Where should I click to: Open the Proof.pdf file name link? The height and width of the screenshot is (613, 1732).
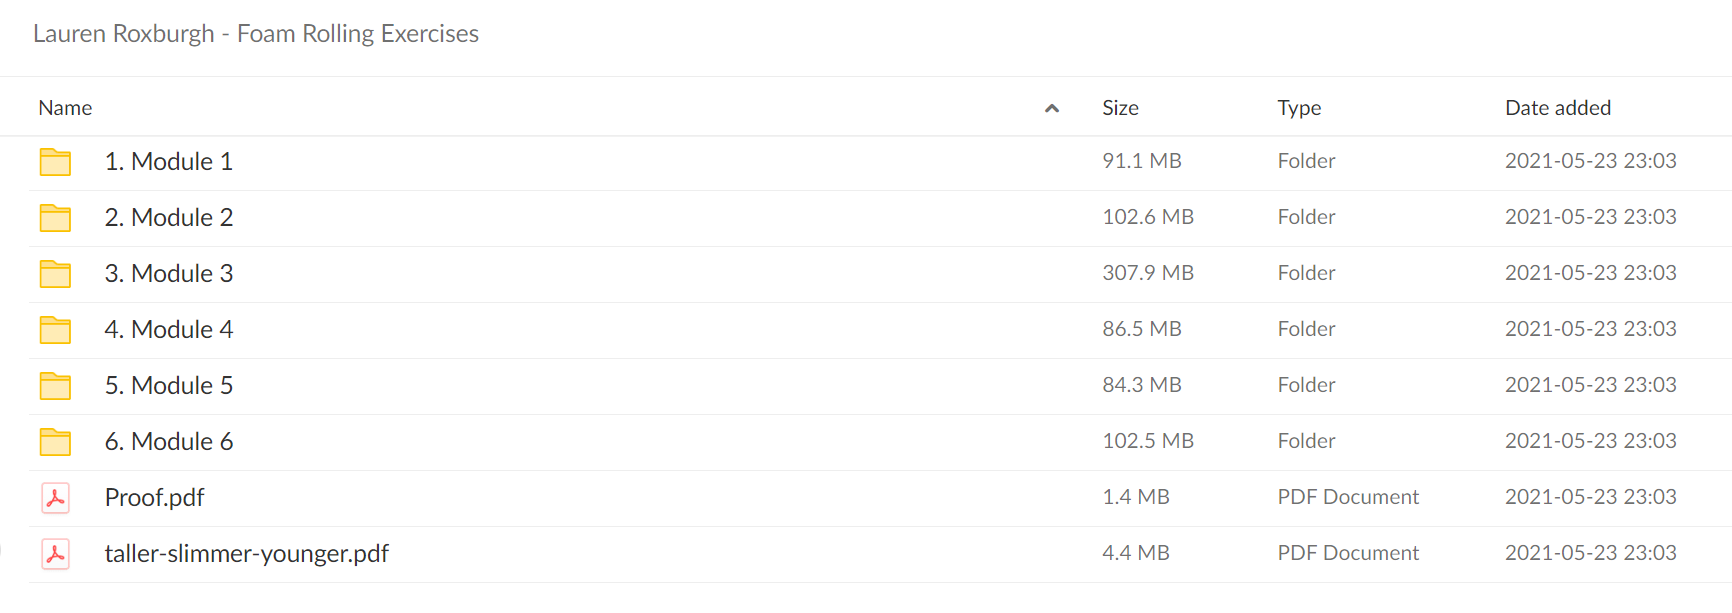pyautogui.click(x=154, y=498)
